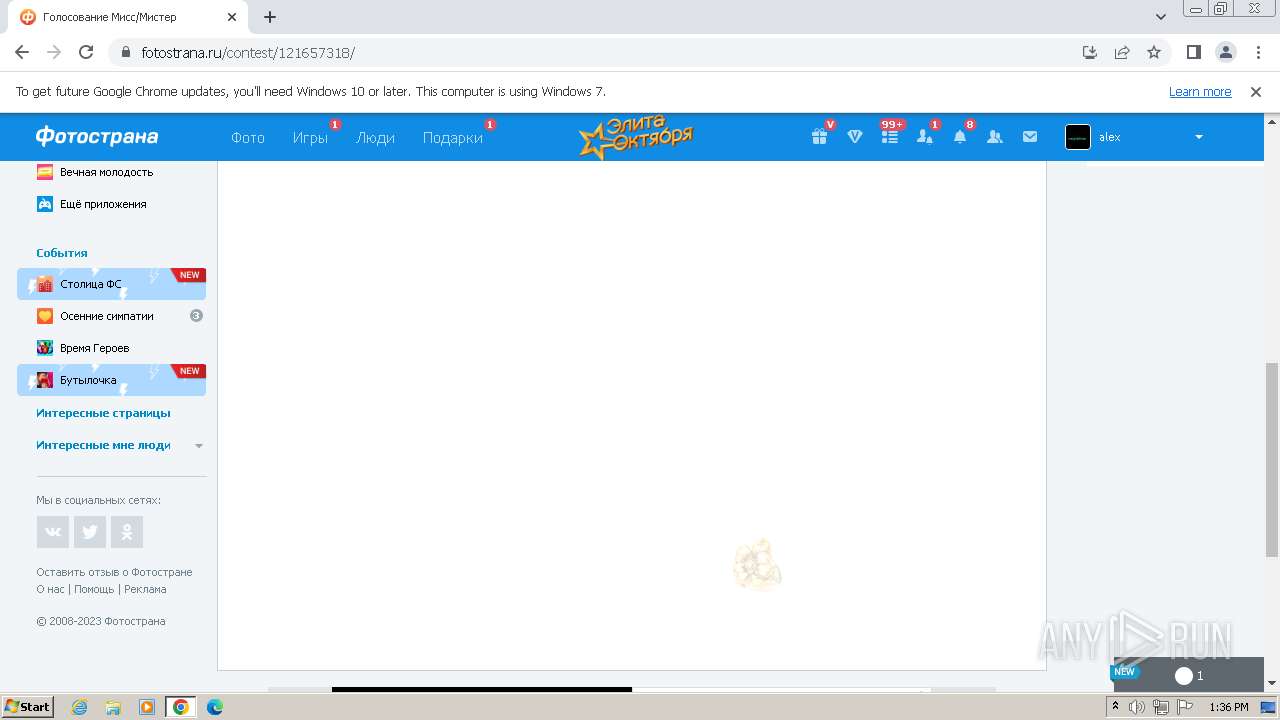Click Оставить отзыв о Фотостране link
Viewport: 1280px width, 720px height.
pos(114,572)
